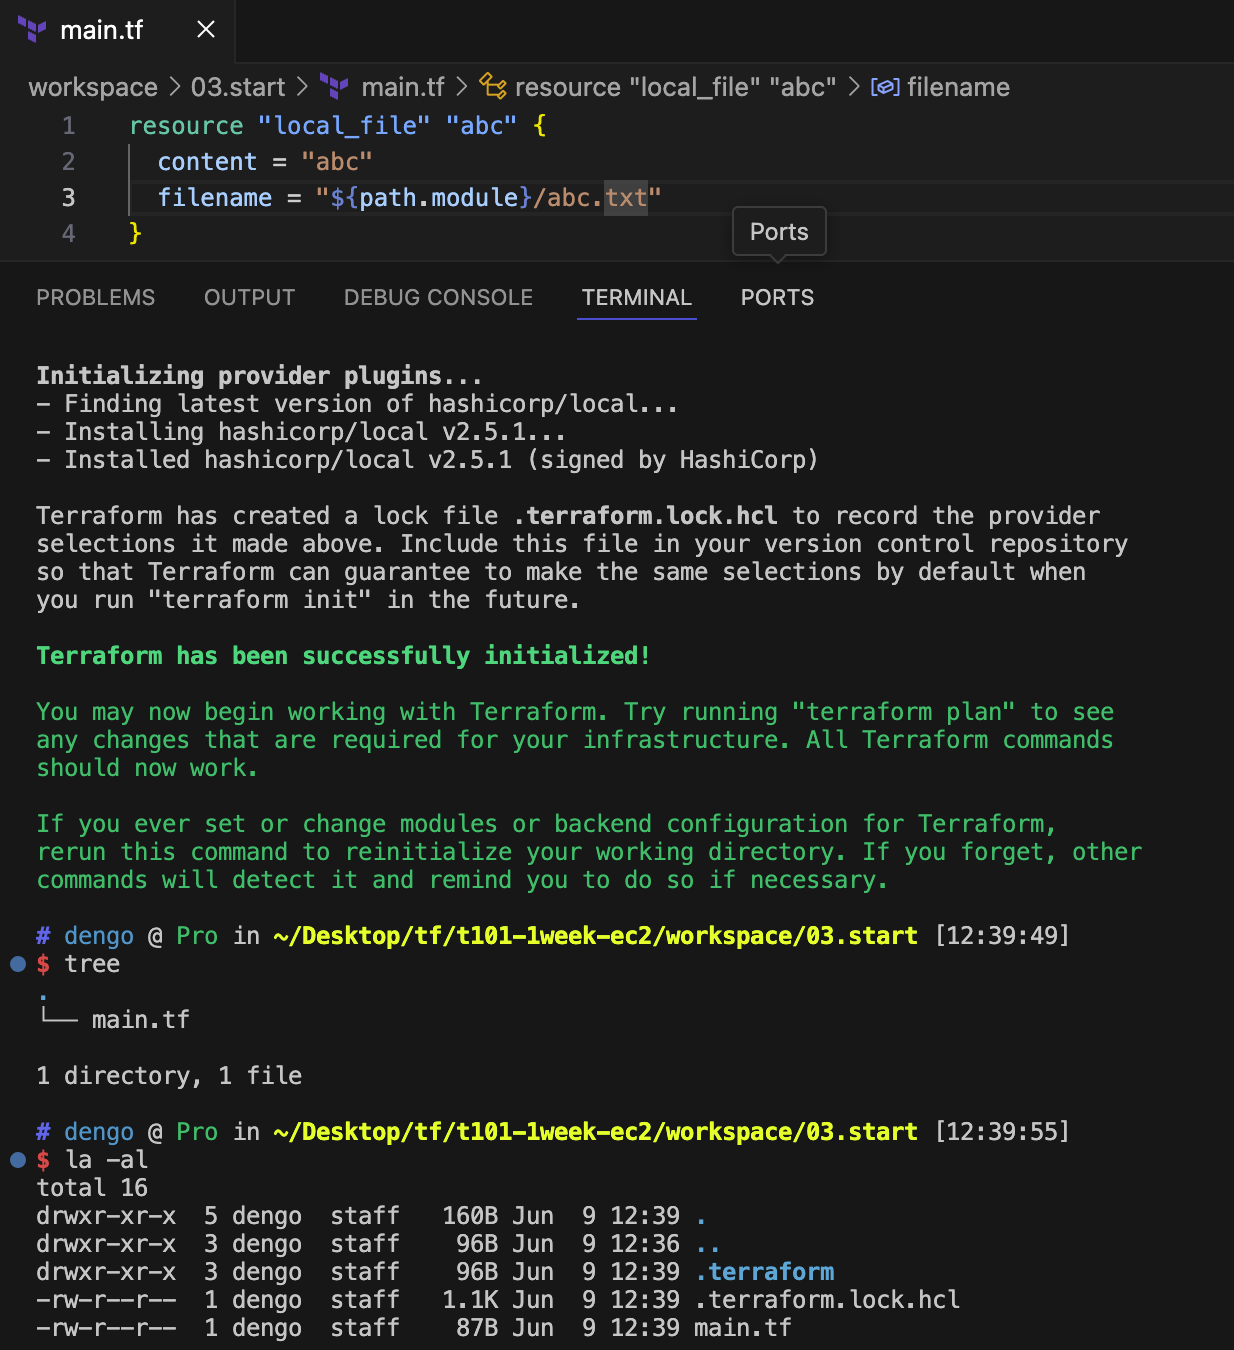Open the PORTS panel tab
The image size is (1234, 1350).
[x=777, y=298]
